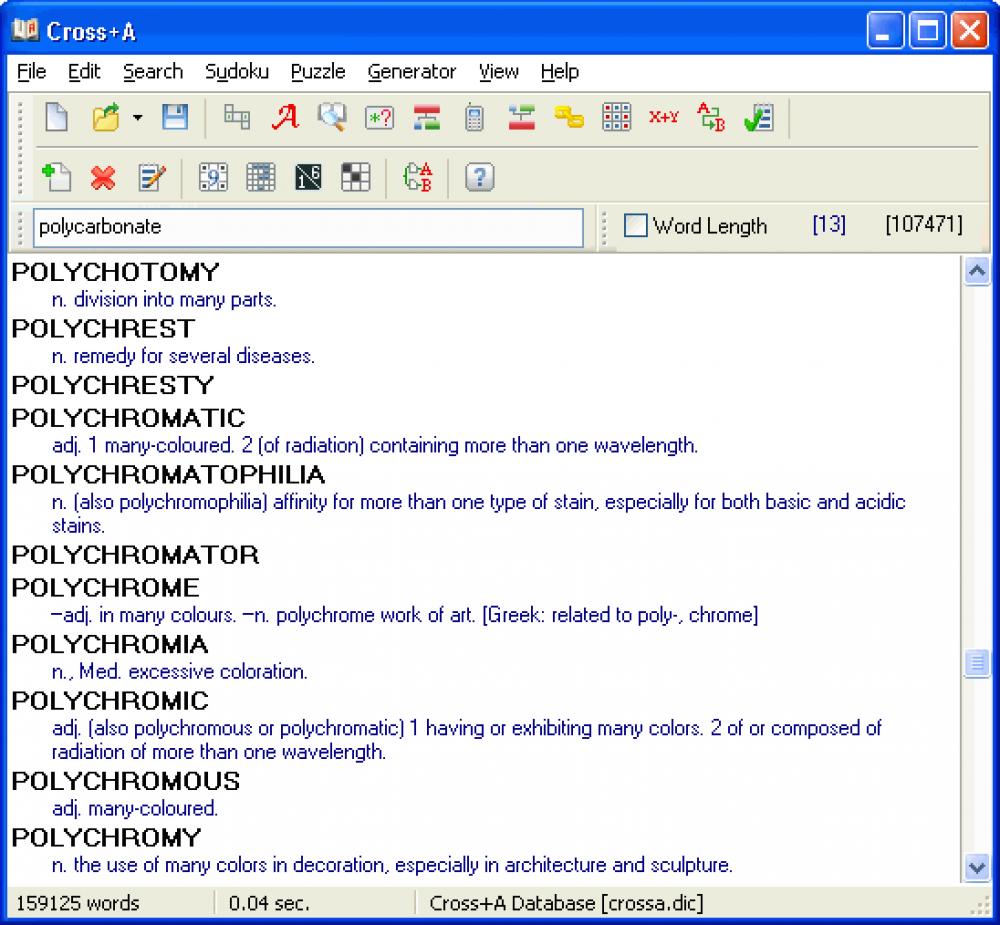1000x925 pixels.
Task: Click the X+Y equation tool icon
Action: tap(664, 117)
